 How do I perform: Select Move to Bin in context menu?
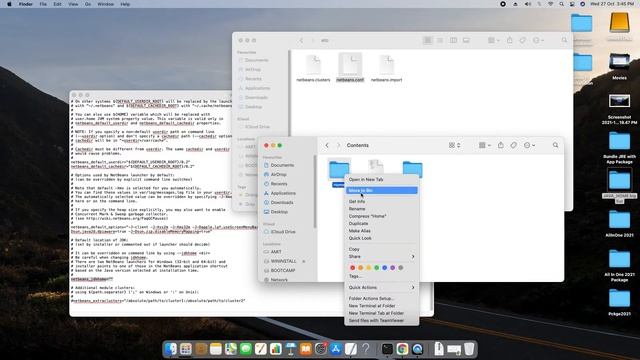(x=382, y=191)
